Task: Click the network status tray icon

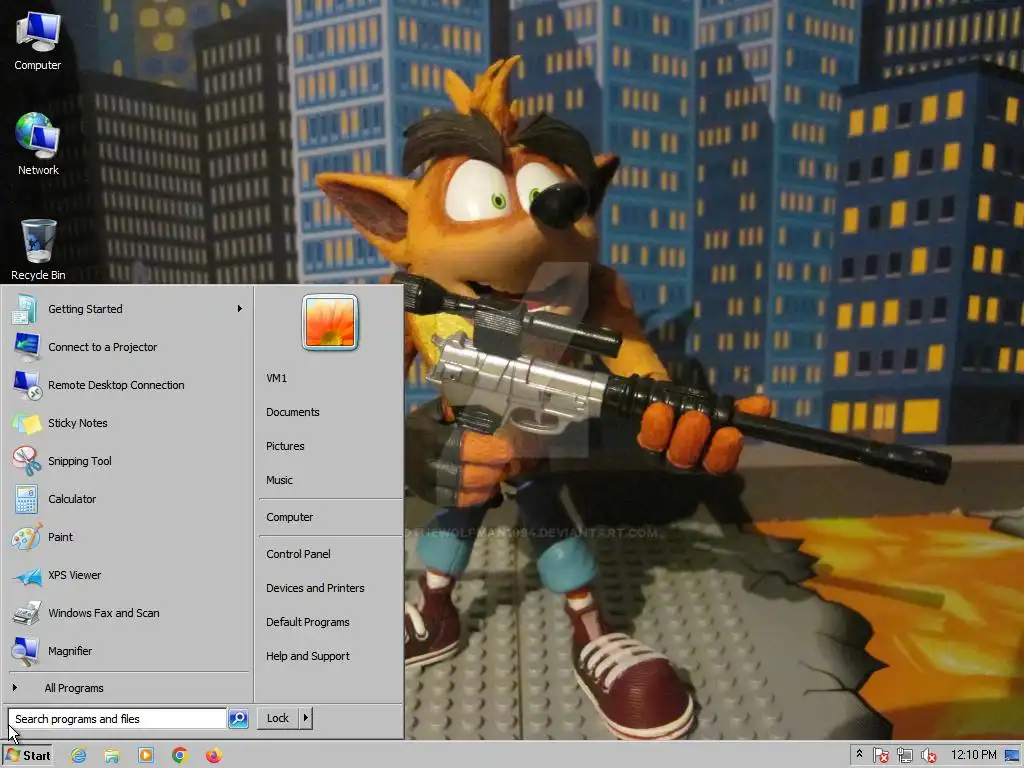Action: click(904, 756)
